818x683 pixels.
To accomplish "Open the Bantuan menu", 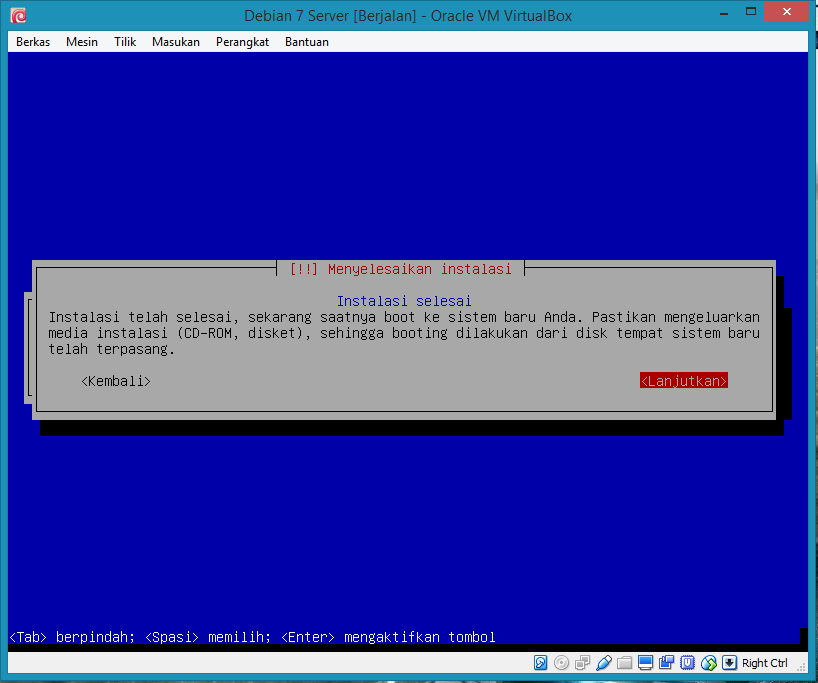I will (307, 42).
